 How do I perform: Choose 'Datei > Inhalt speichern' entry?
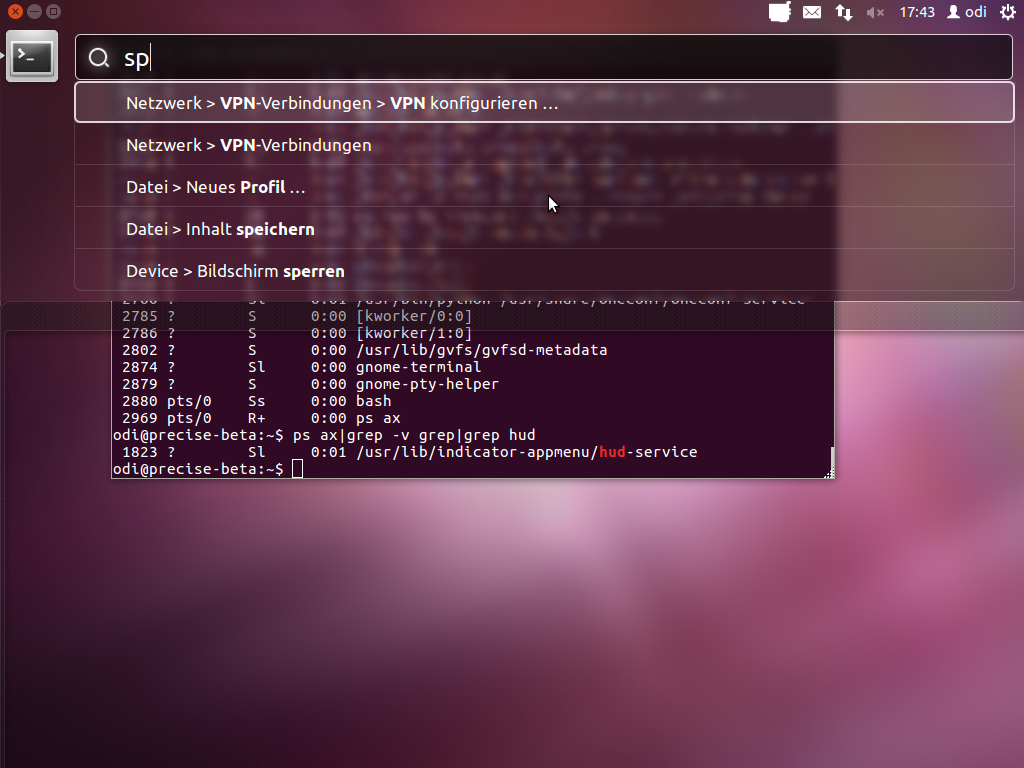coord(544,229)
